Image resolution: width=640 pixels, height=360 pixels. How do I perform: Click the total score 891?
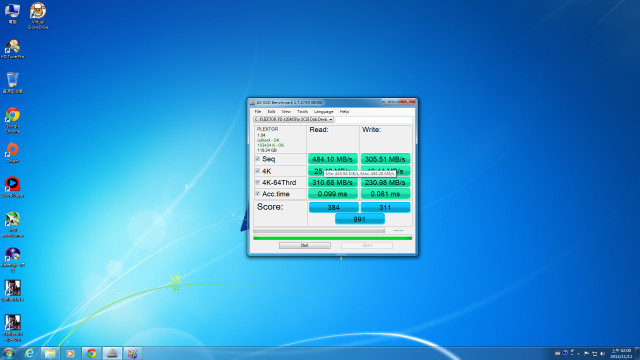pyautogui.click(x=360, y=219)
